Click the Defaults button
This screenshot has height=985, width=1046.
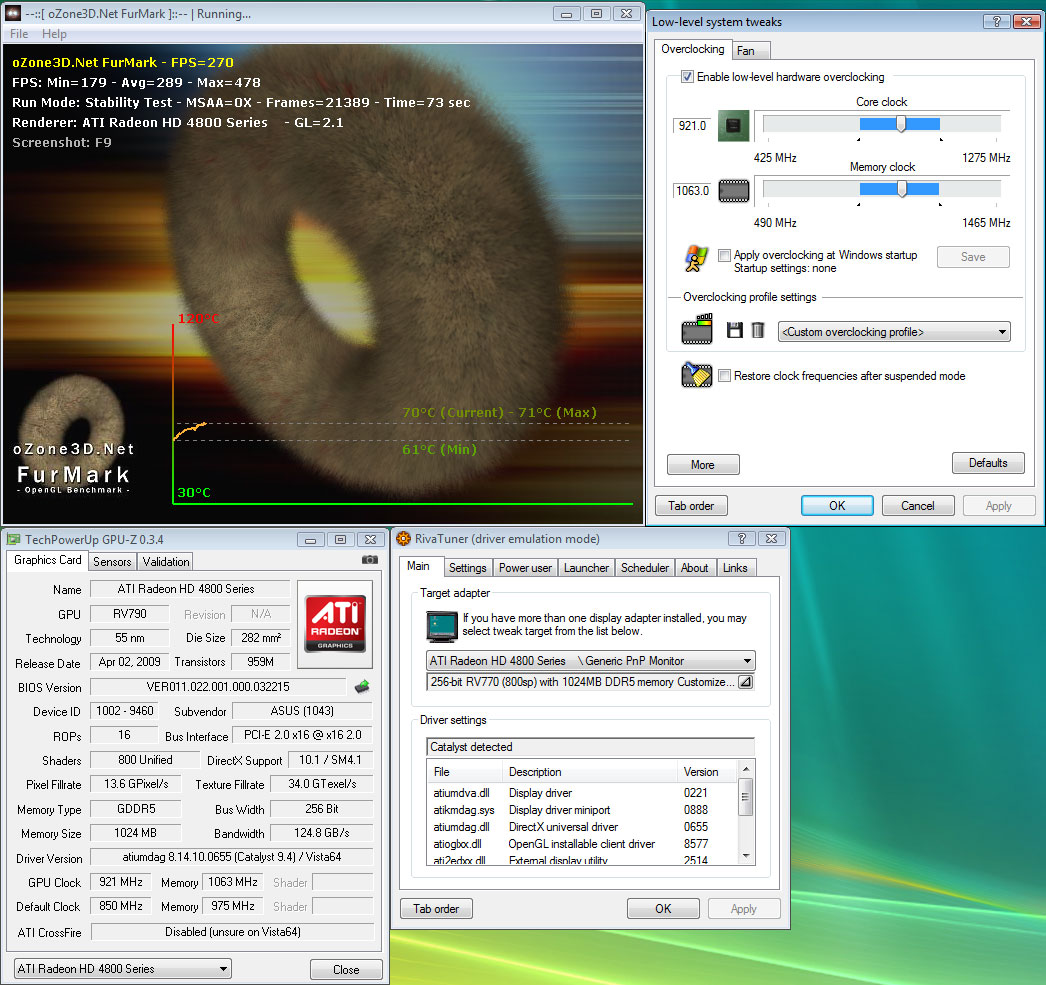pyautogui.click(x=988, y=463)
